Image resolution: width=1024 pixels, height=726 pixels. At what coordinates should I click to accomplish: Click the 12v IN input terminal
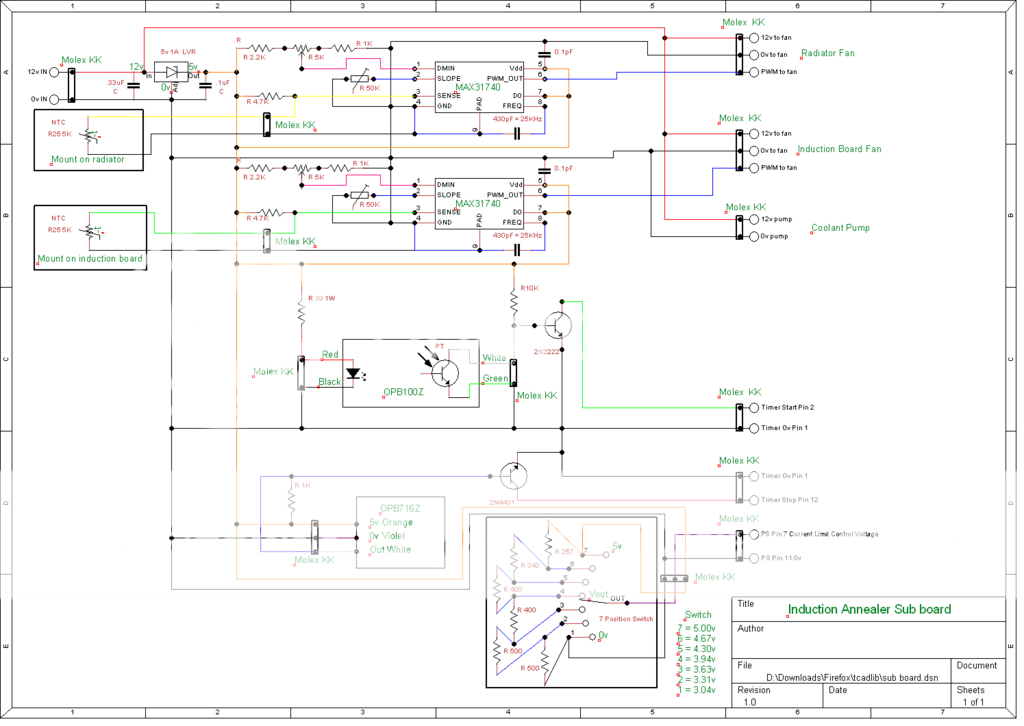(54, 72)
